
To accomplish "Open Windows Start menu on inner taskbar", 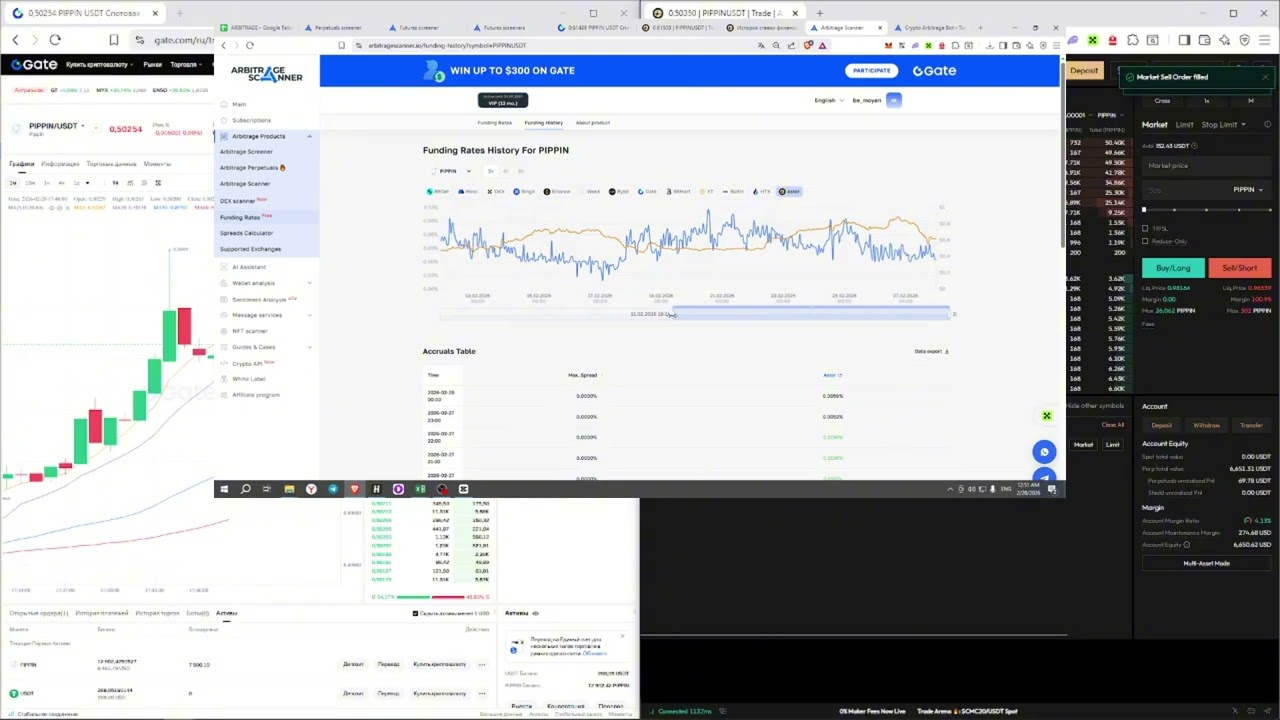I will point(224,489).
